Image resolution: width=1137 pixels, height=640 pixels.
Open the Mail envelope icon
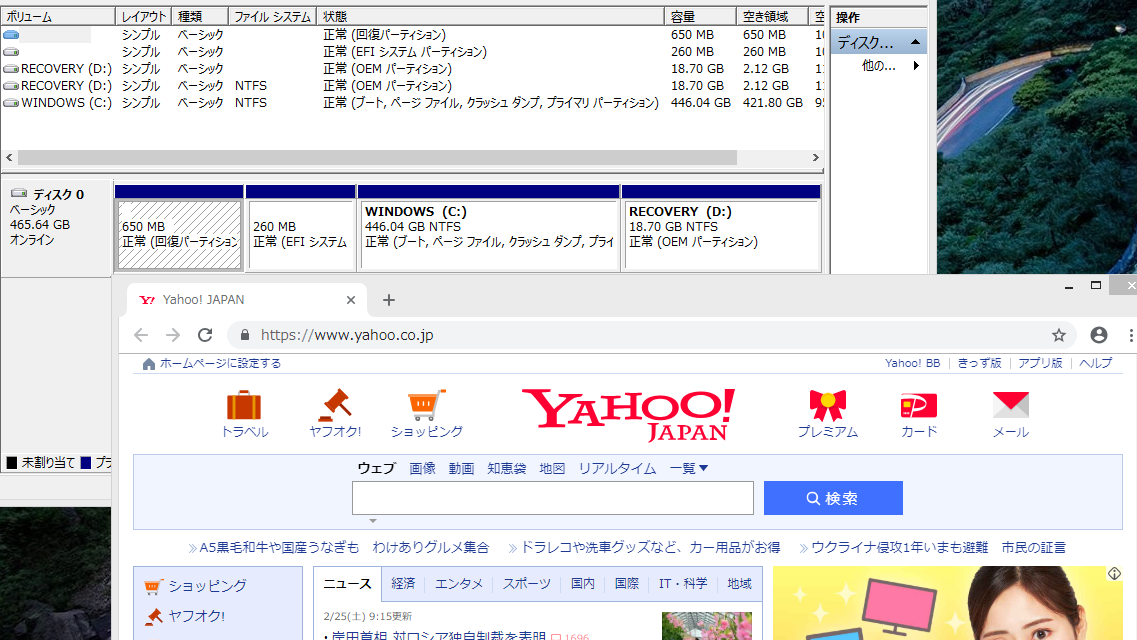point(1010,405)
